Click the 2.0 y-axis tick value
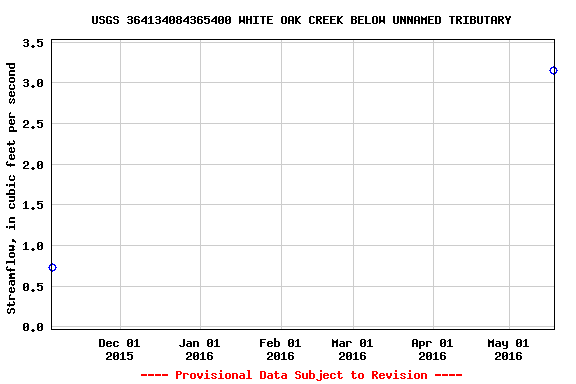Viewport: 576px width, 384px height. click(33, 165)
